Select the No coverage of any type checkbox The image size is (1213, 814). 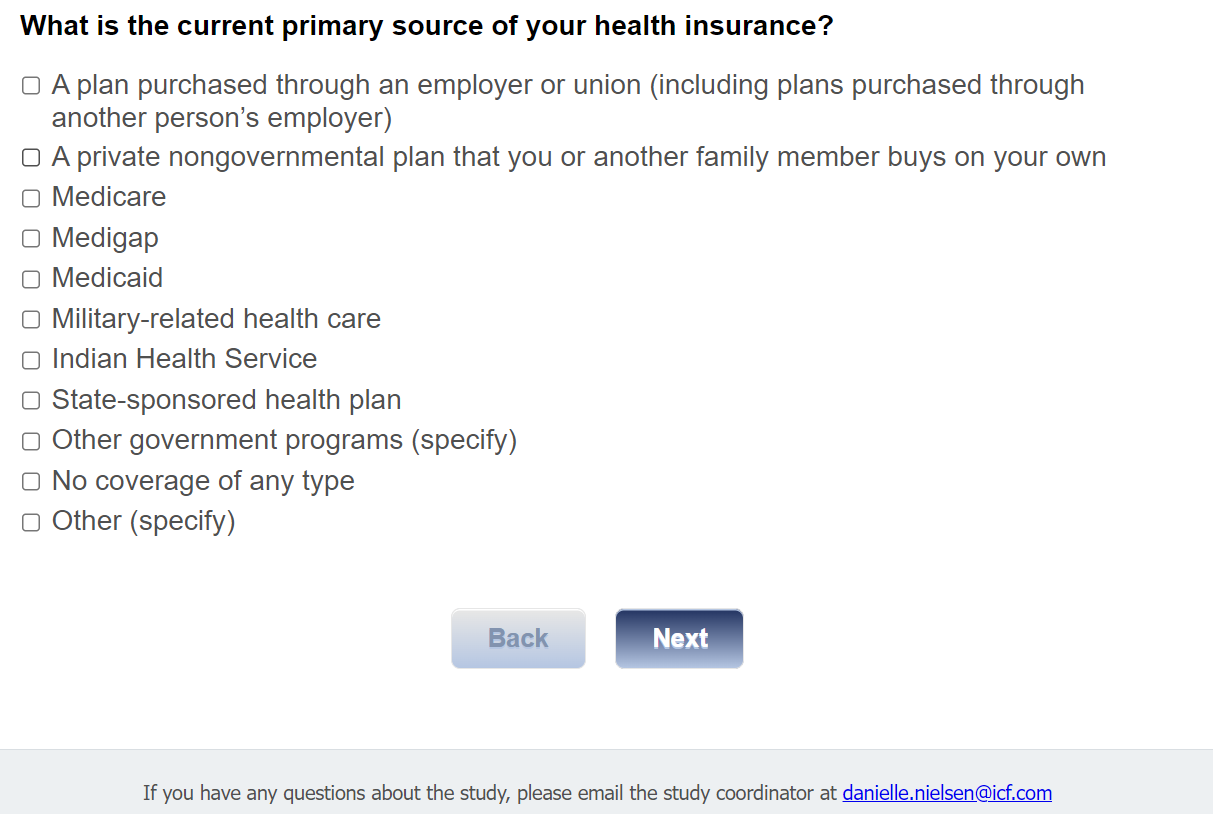click(31, 482)
